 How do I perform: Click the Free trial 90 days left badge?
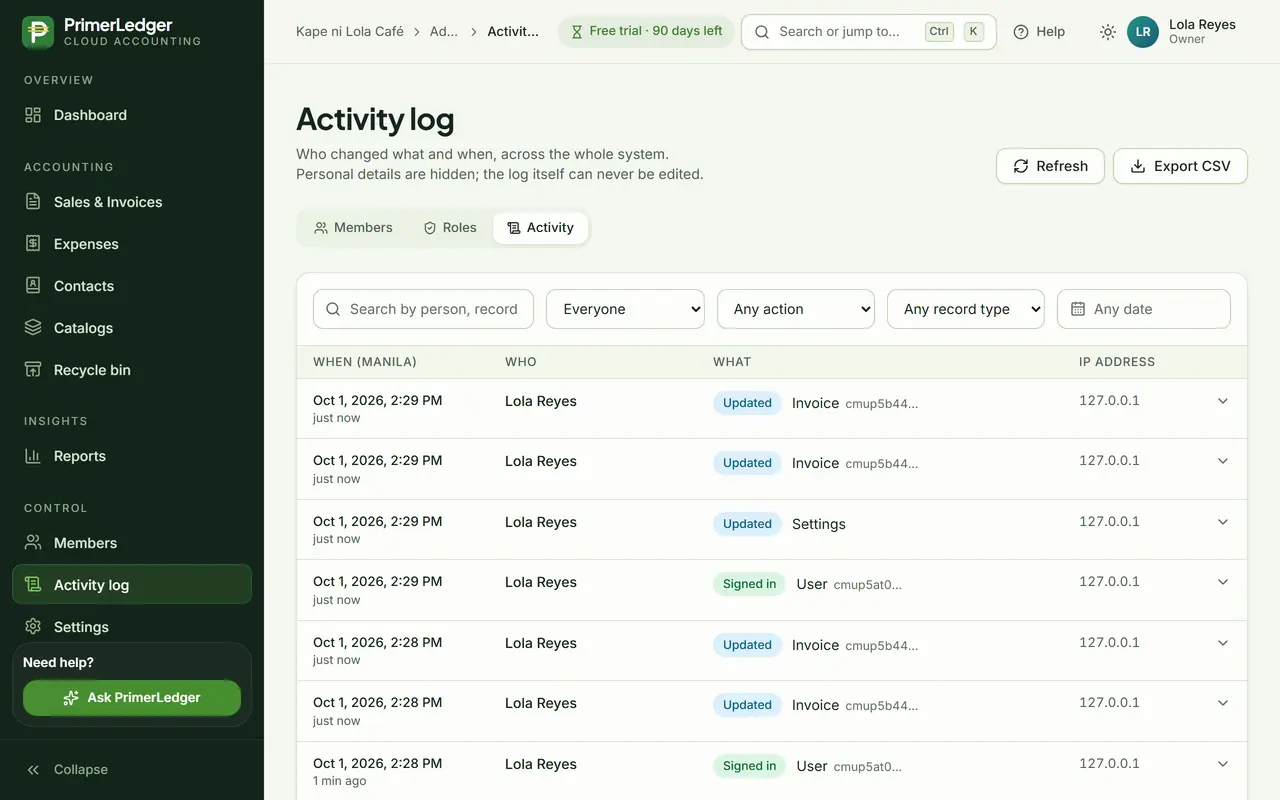point(646,32)
